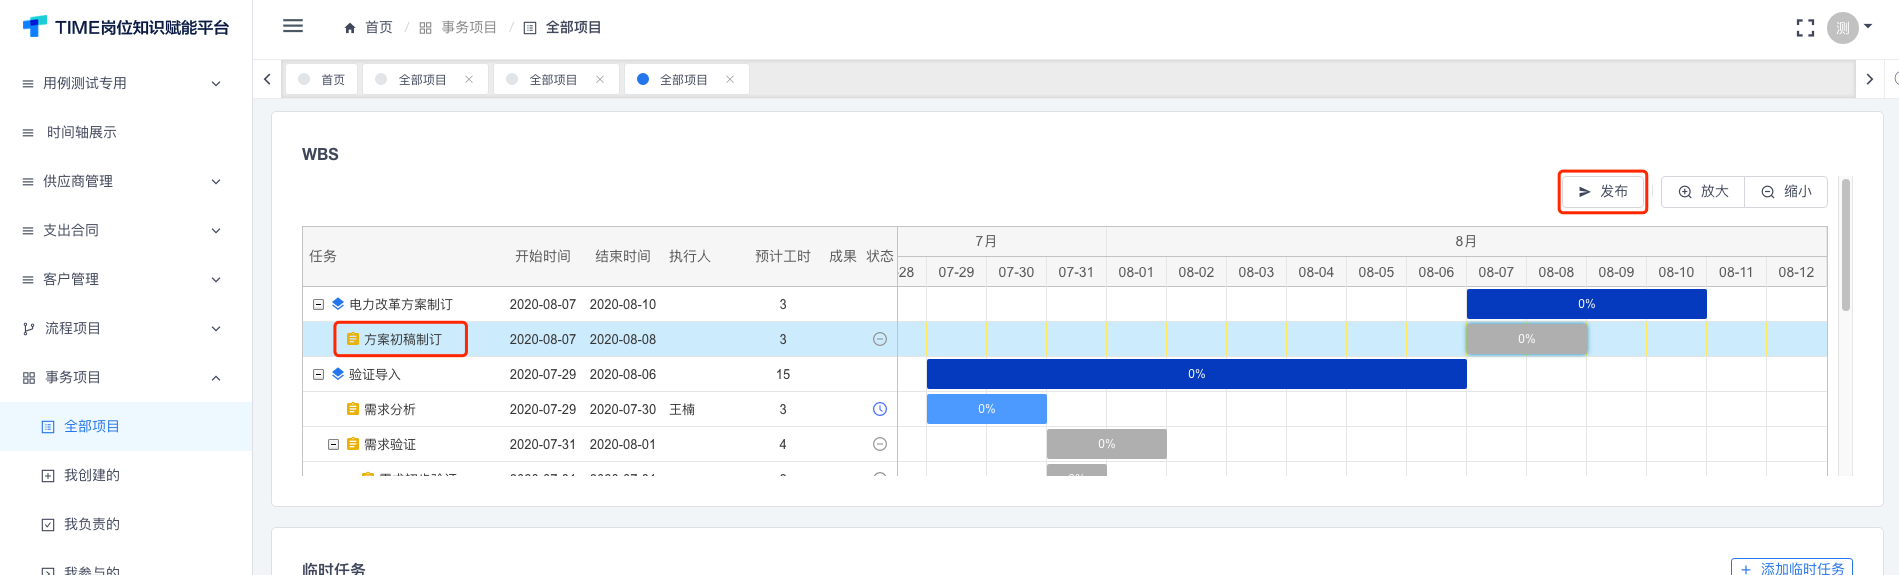This screenshot has height=575, width=1899.
Task: Click the 王楠 executor cell
Action: point(682,409)
